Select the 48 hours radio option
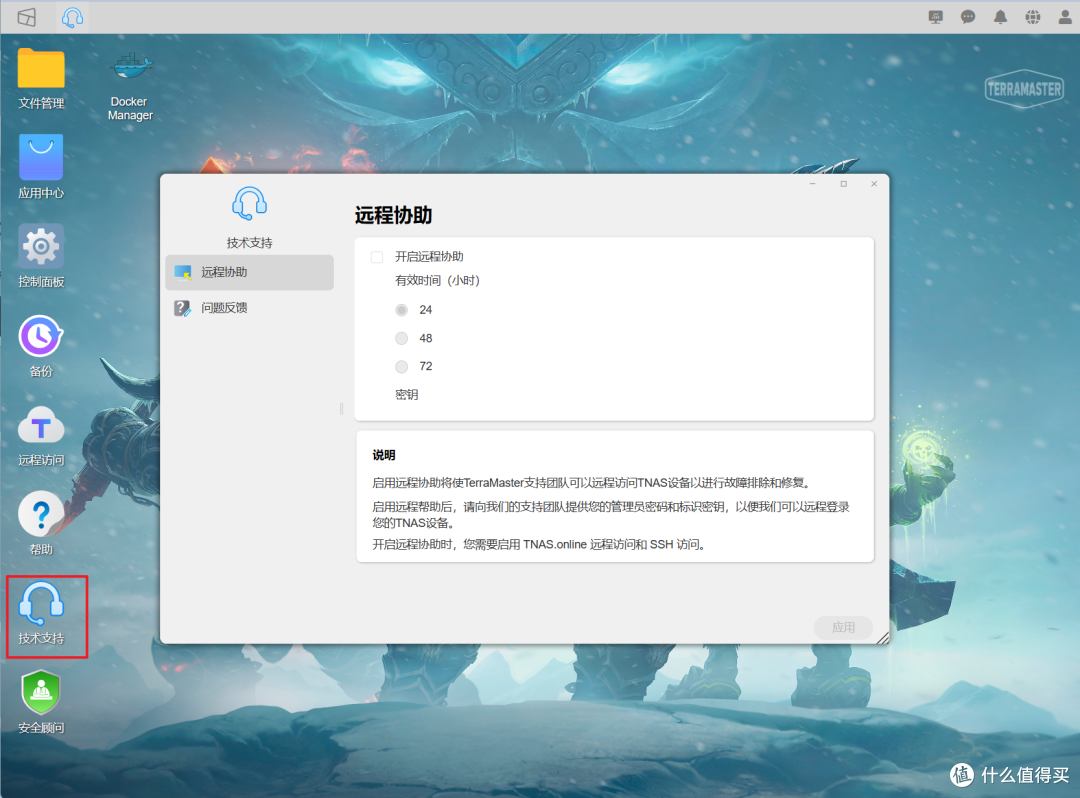The height and width of the screenshot is (798, 1080). [402, 338]
